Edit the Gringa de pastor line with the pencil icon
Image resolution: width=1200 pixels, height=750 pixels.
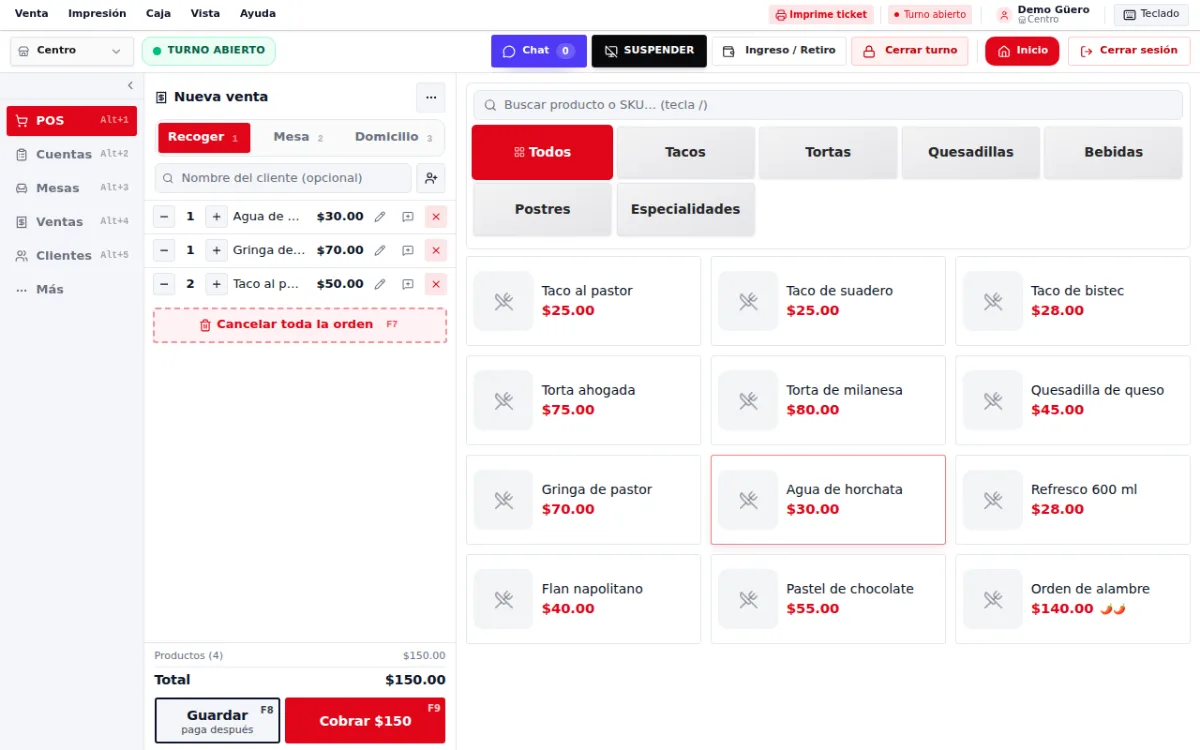[x=380, y=250]
